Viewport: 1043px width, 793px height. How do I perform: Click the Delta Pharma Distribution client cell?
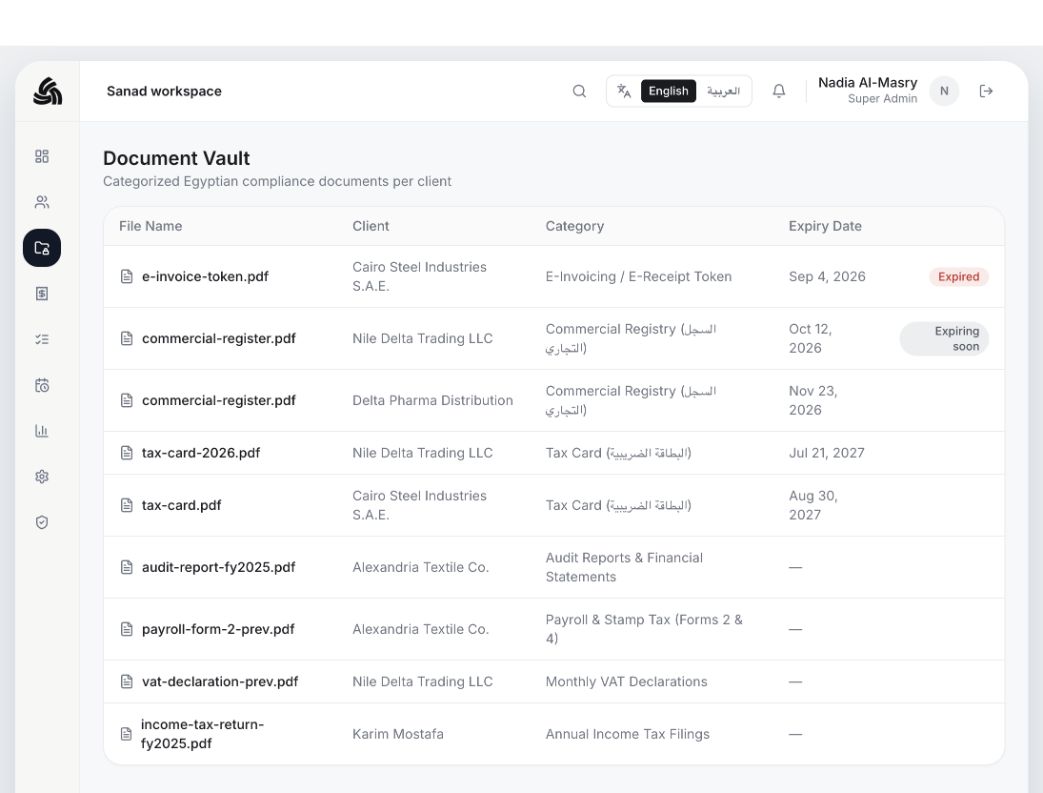[432, 400]
